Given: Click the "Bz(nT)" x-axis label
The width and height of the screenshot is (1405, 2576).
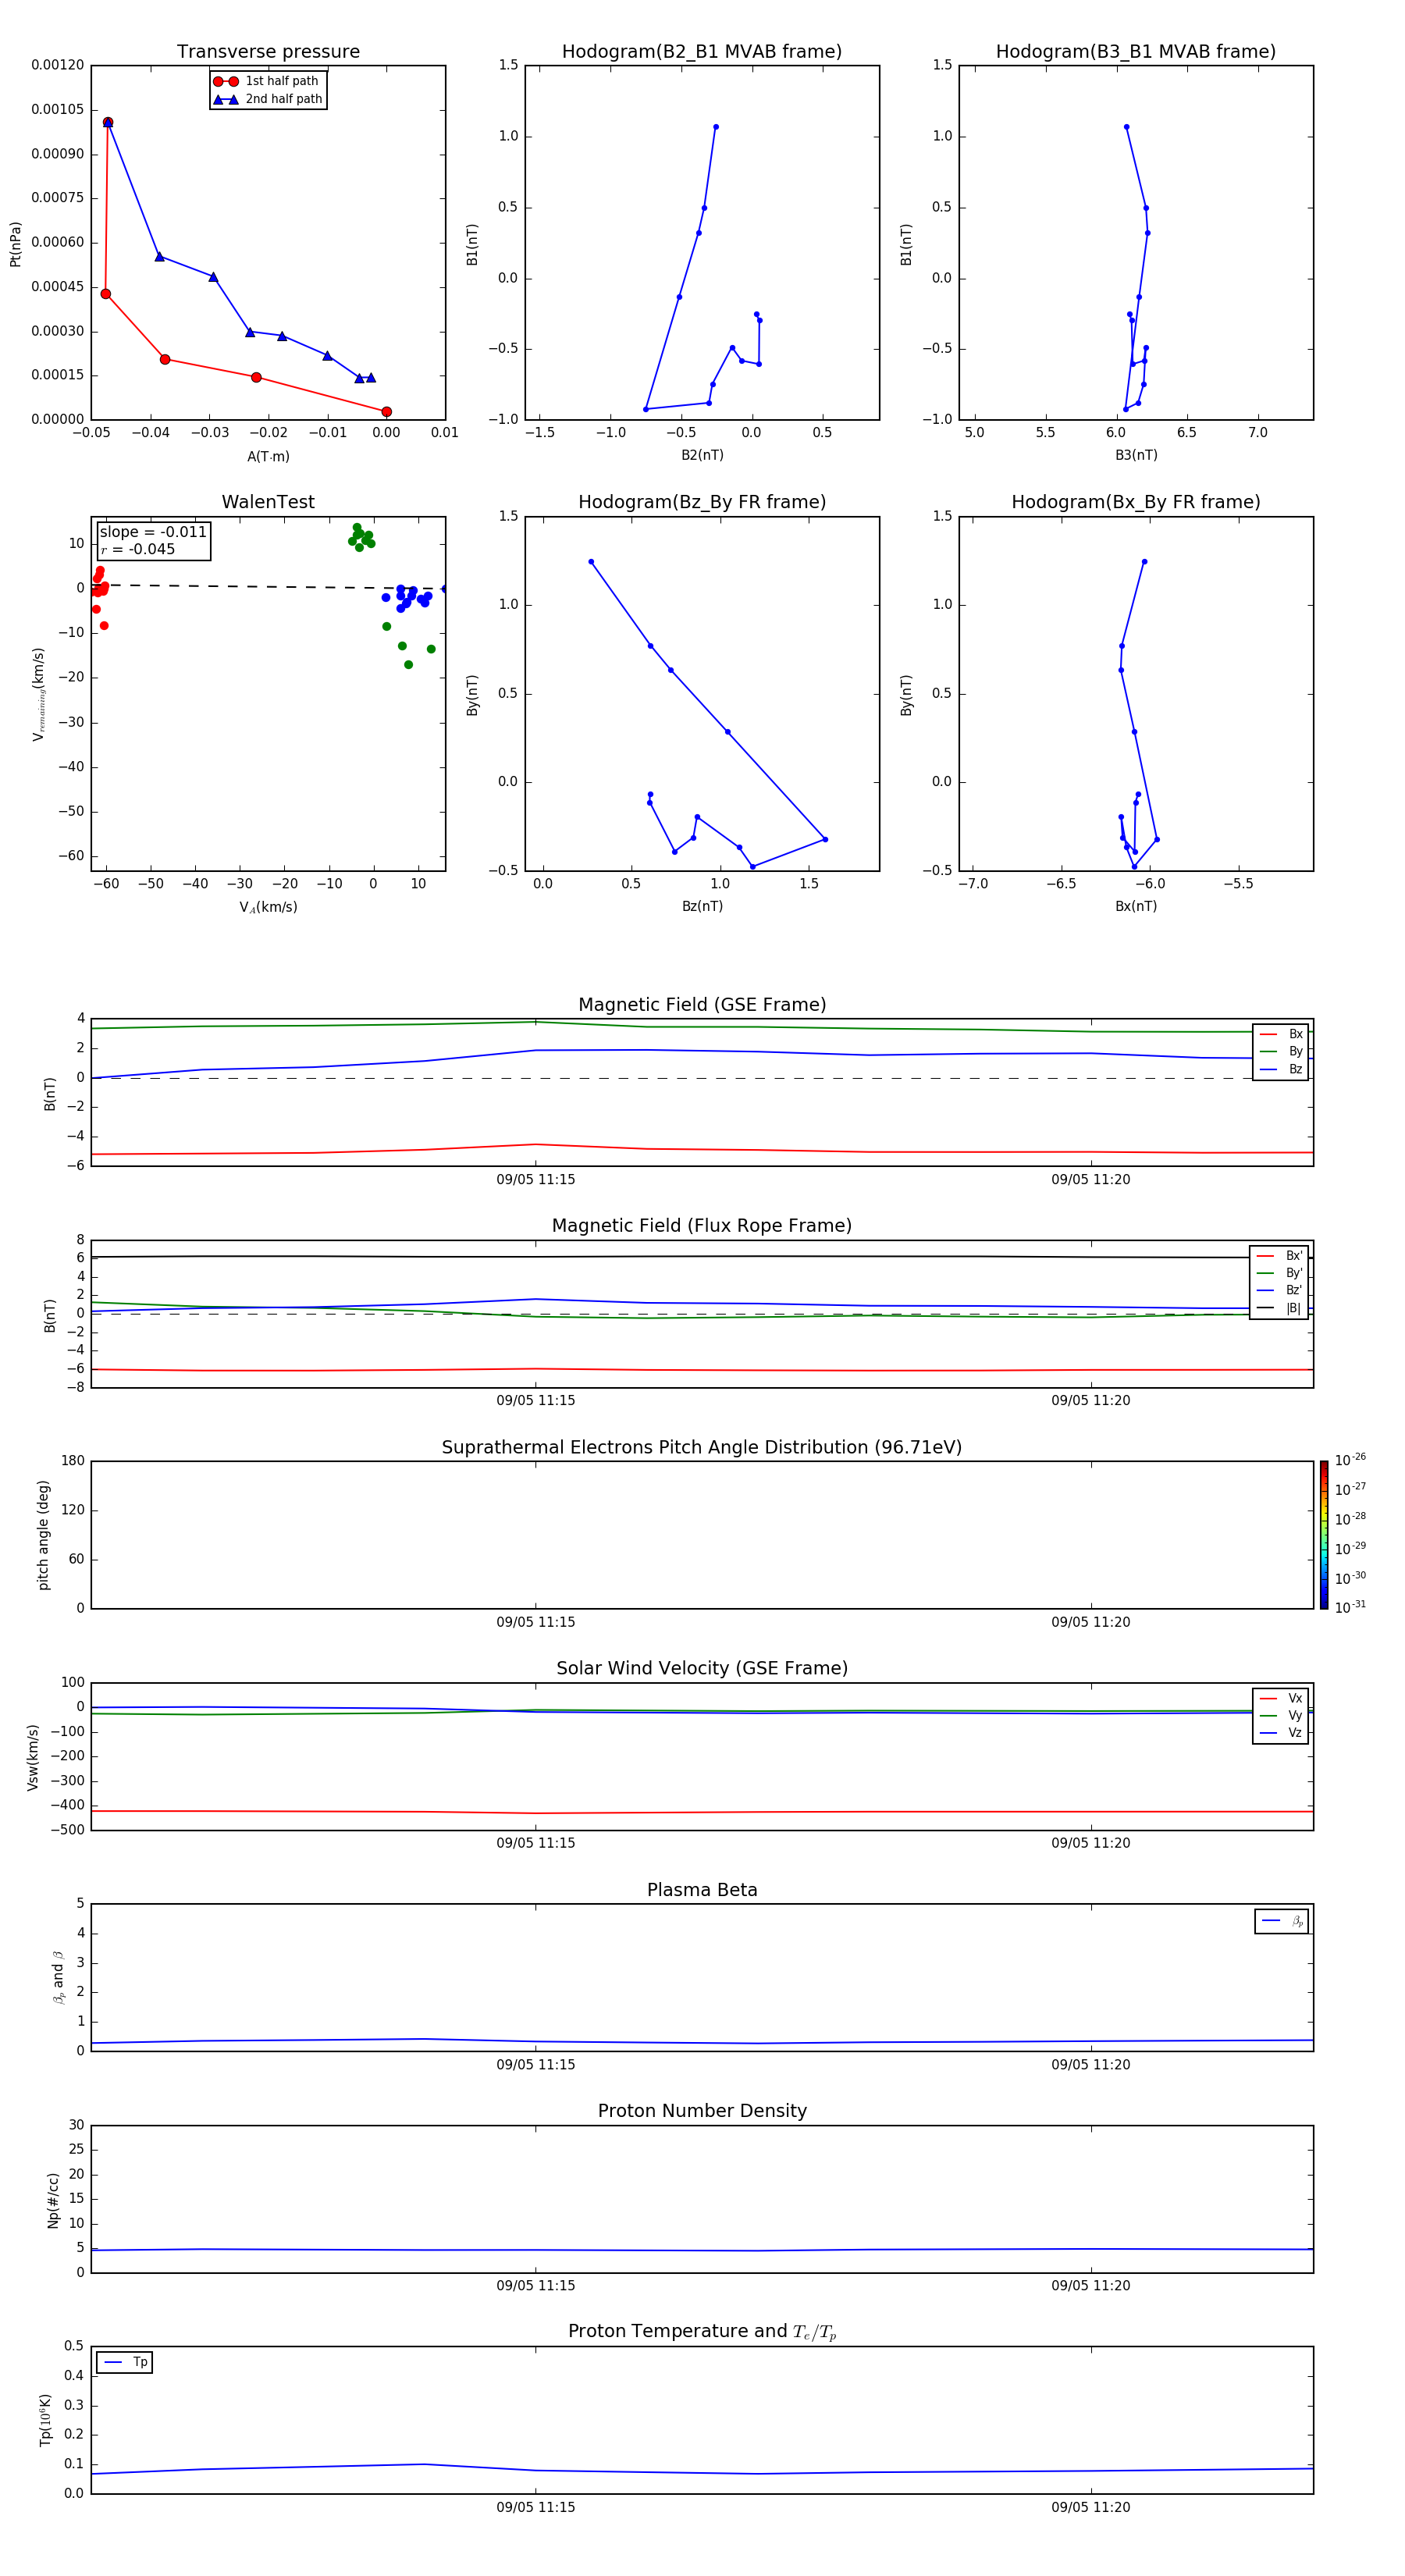Looking at the screenshot, I should 702,906.
